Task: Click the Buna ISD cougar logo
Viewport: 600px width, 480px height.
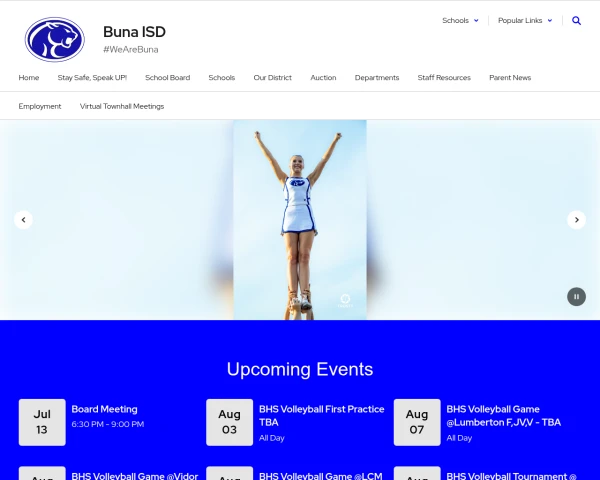Action: [x=55, y=39]
